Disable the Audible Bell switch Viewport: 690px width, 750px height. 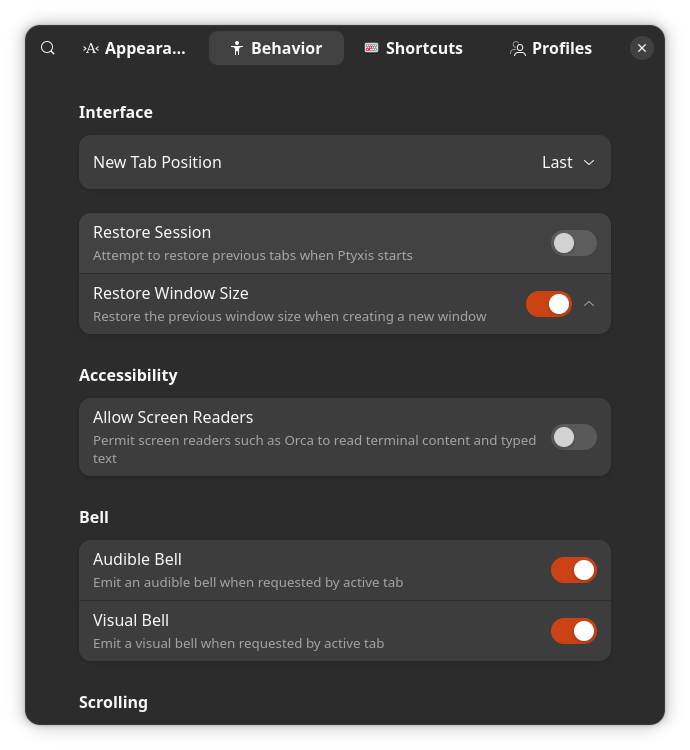tap(573, 570)
